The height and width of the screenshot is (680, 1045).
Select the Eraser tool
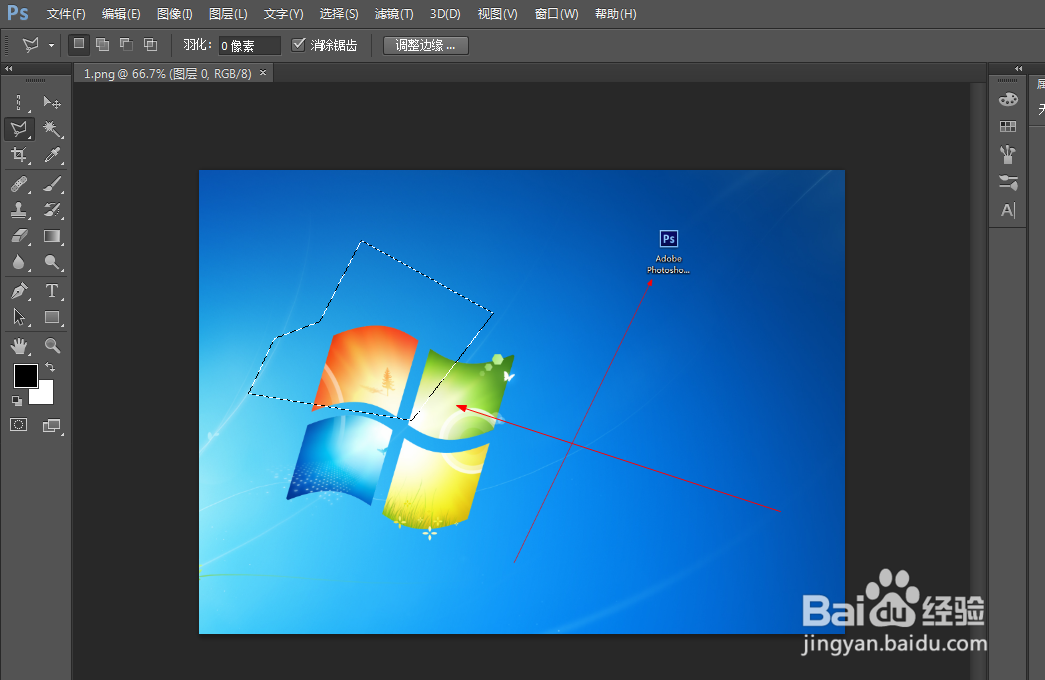pyautogui.click(x=19, y=236)
